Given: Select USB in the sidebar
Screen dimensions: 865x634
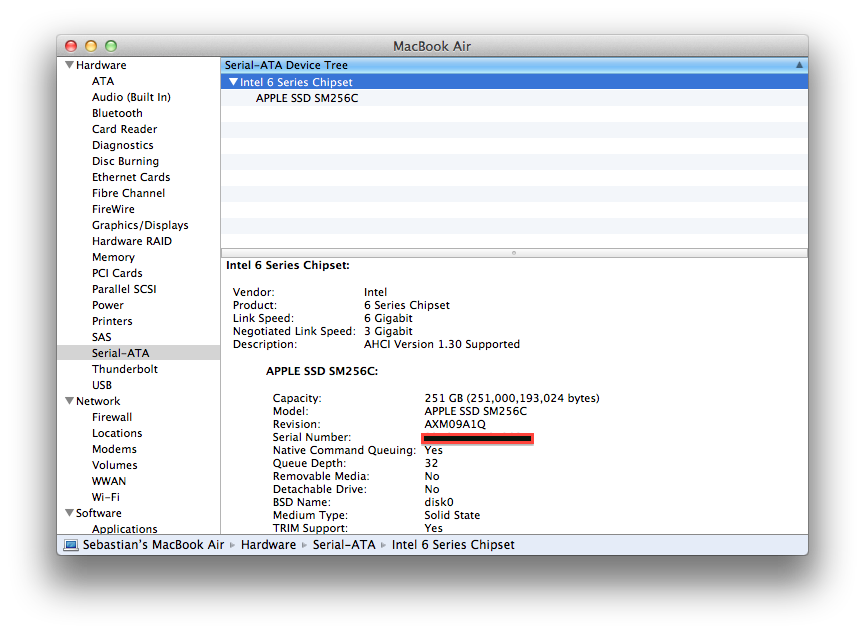Looking at the screenshot, I should click(x=102, y=385).
